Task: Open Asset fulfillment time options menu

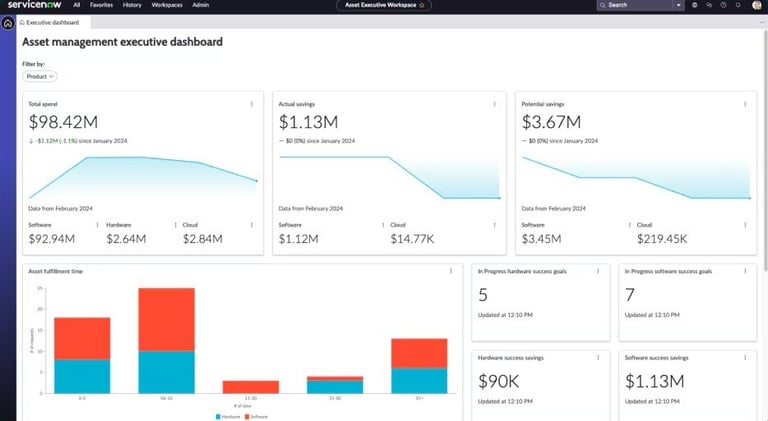Action: click(451, 270)
